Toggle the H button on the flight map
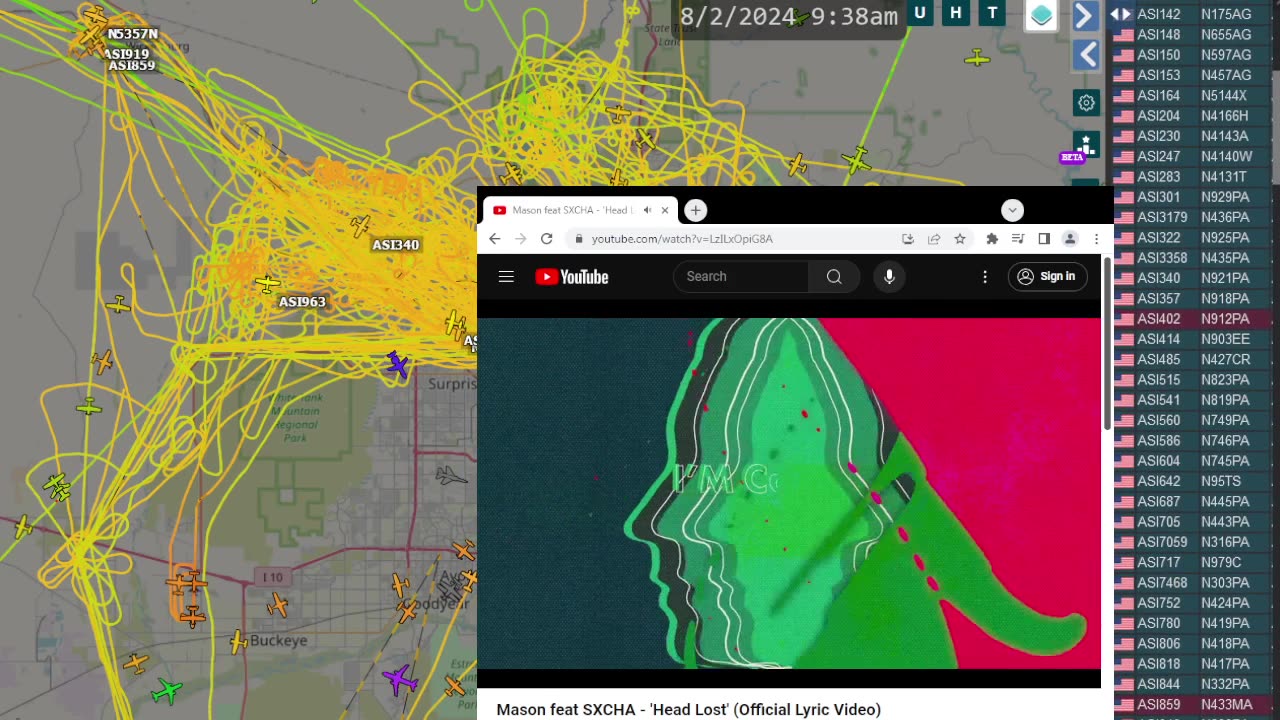Viewport: 1280px width, 720px height. pos(956,13)
